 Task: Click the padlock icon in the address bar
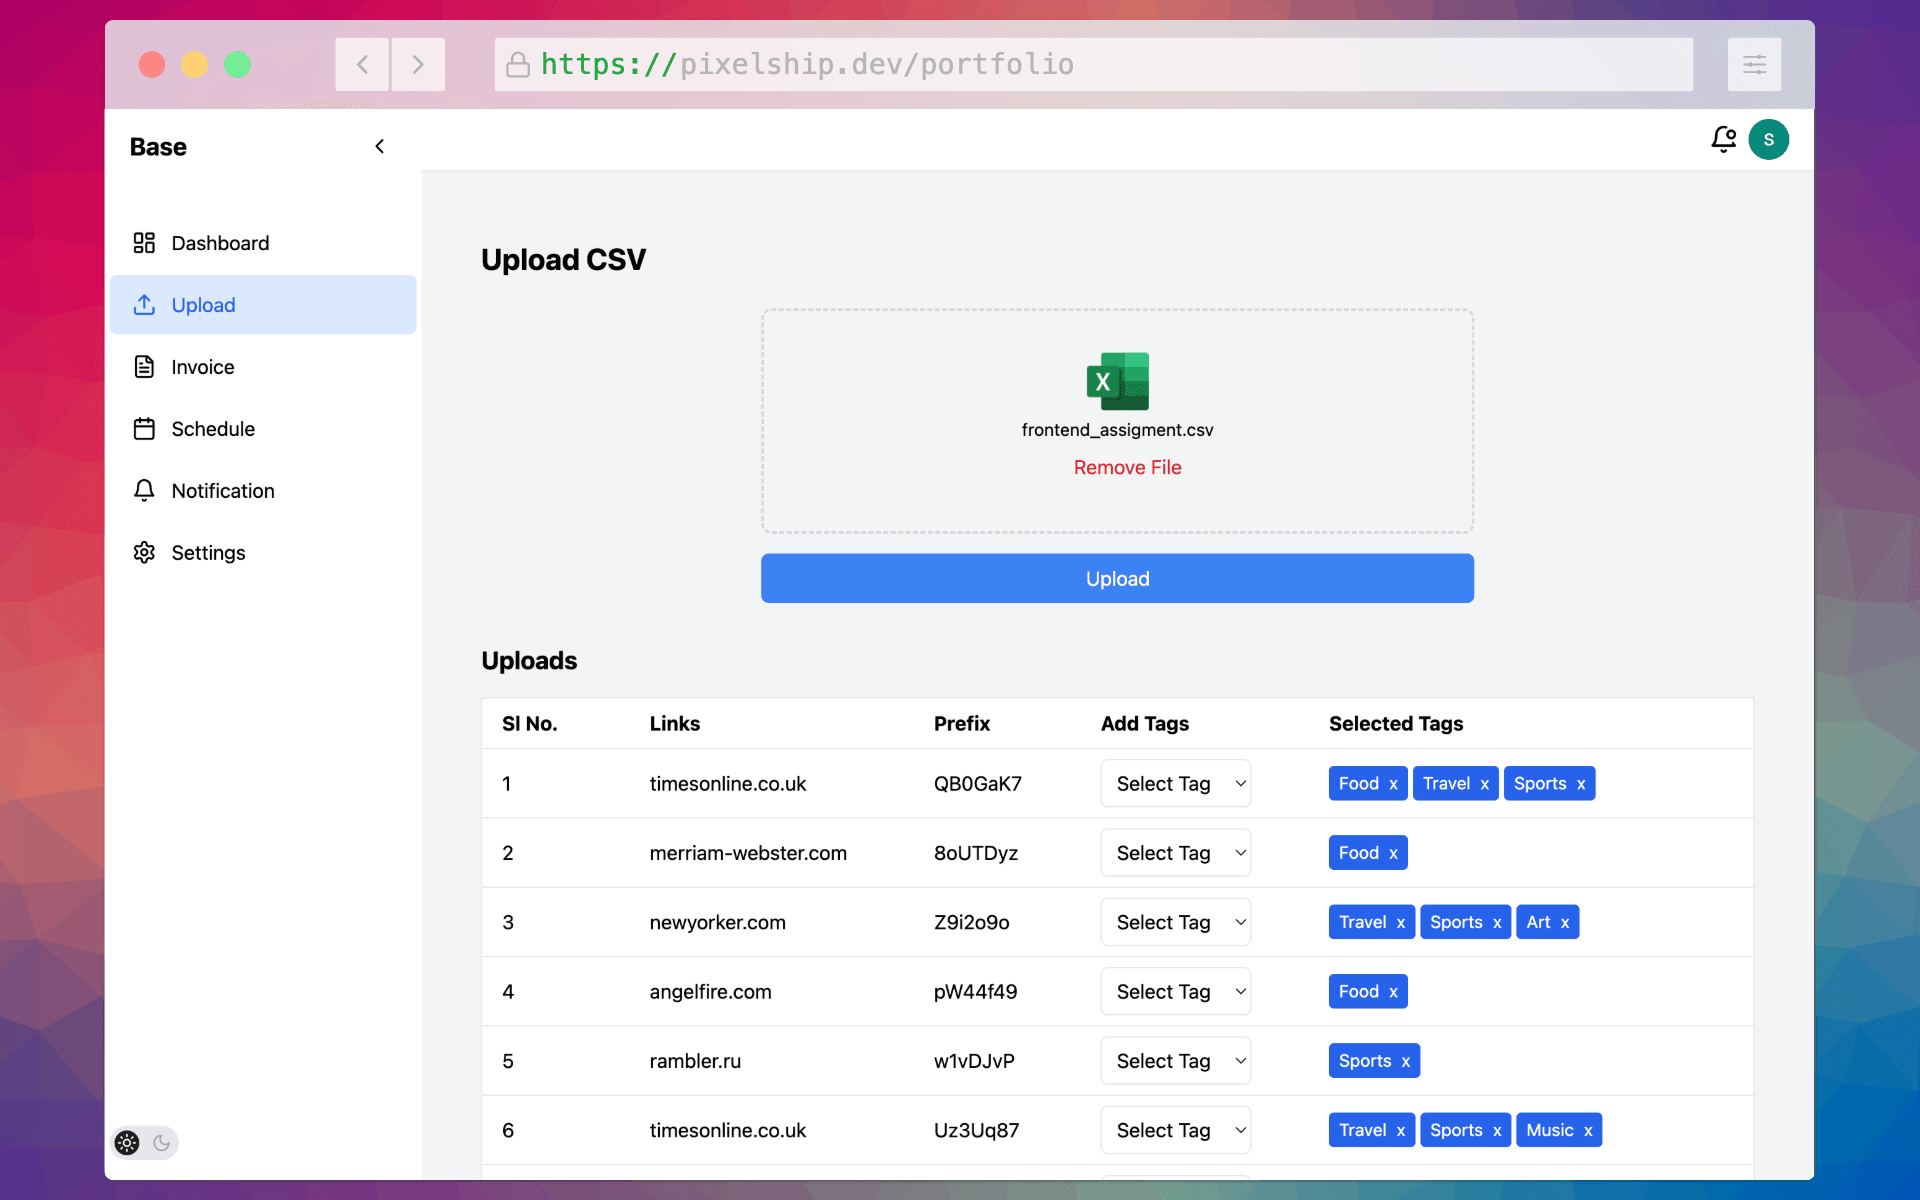(517, 64)
